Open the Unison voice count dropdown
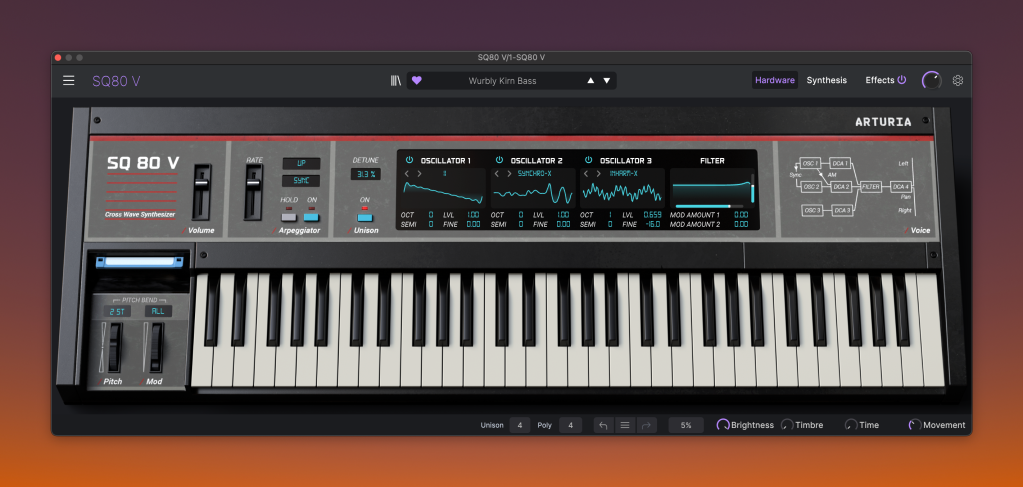The height and width of the screenshot is (487, 1023). (520, 425)
